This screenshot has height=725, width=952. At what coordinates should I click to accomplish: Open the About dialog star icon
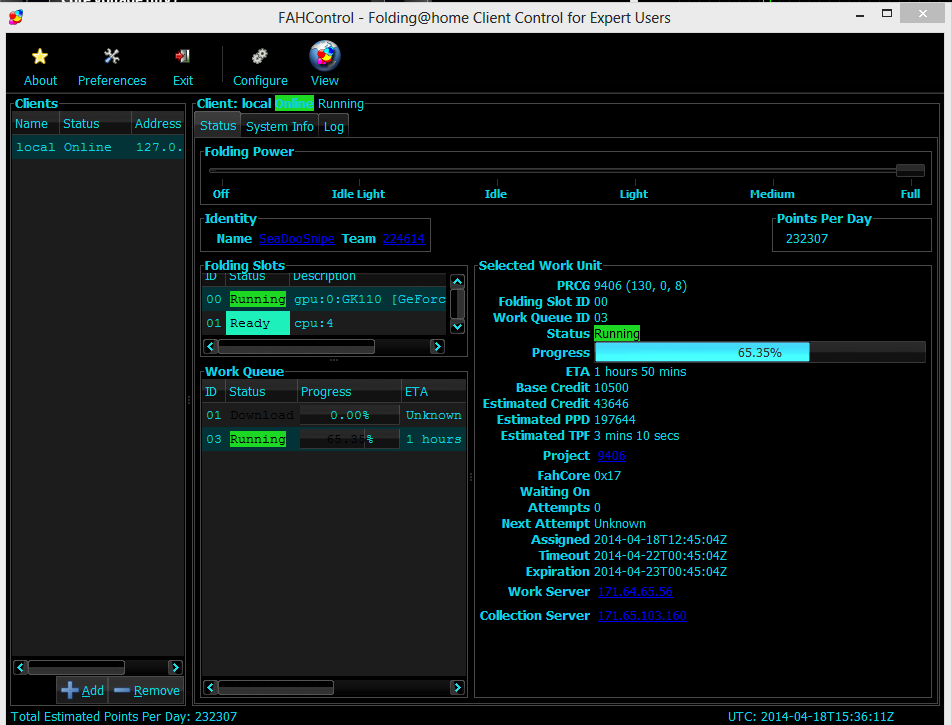click(40, 56)
